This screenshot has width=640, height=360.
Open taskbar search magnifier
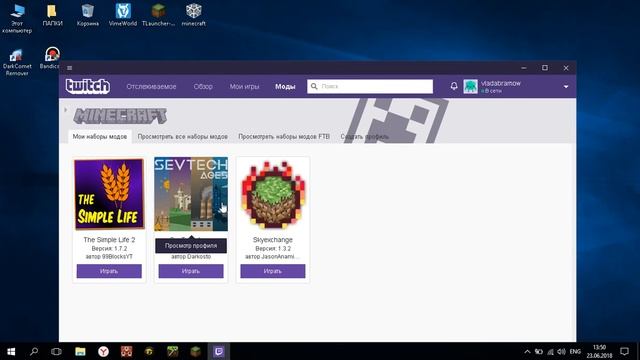click(34, 351)
